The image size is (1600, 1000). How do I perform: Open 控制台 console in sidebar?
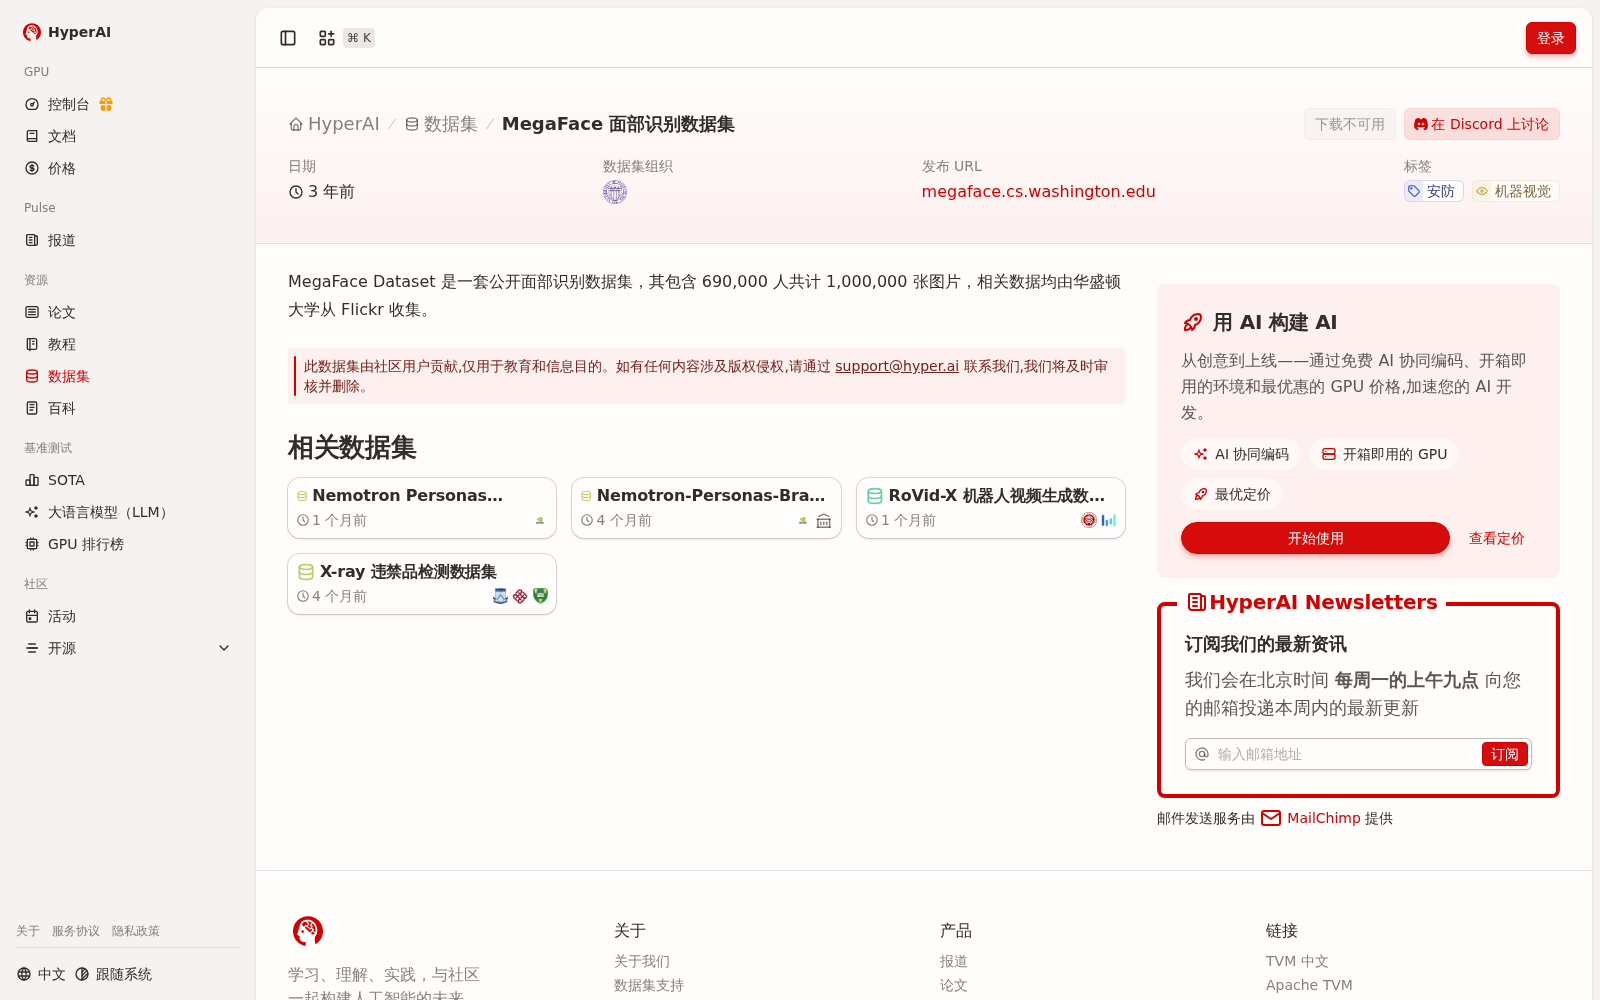tap(69, 104)
